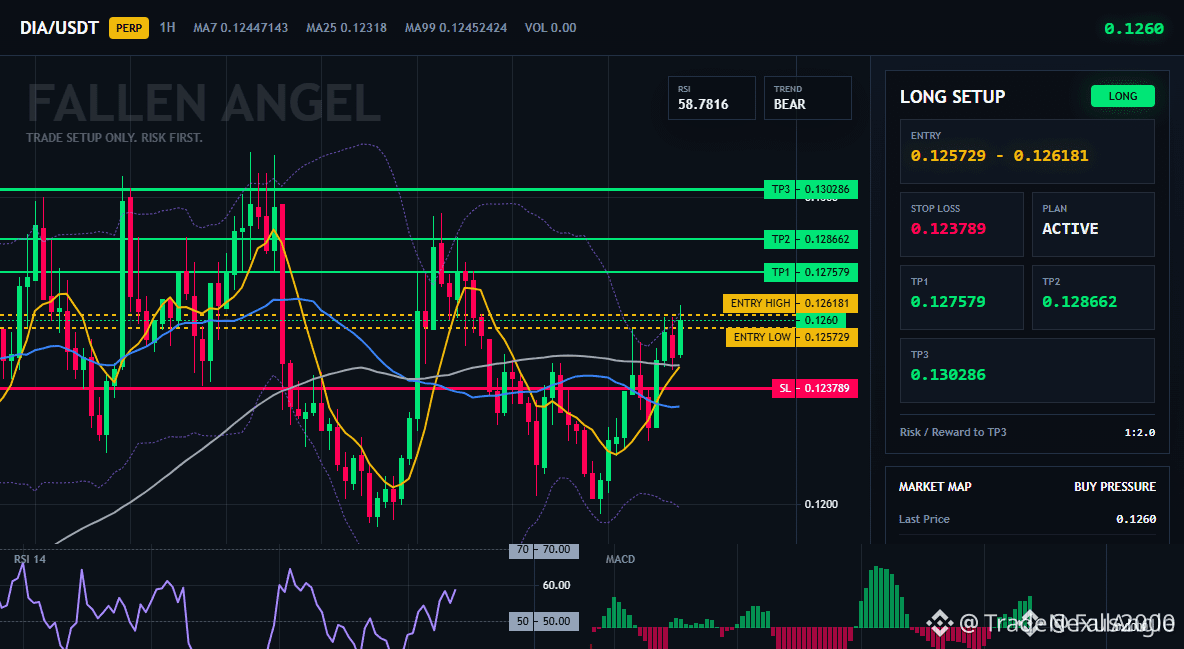The width and height of the screenshot is (1184, 649).
Task: Click the MA7 0.12447143 indicator readout
Action: pos(240,28)
